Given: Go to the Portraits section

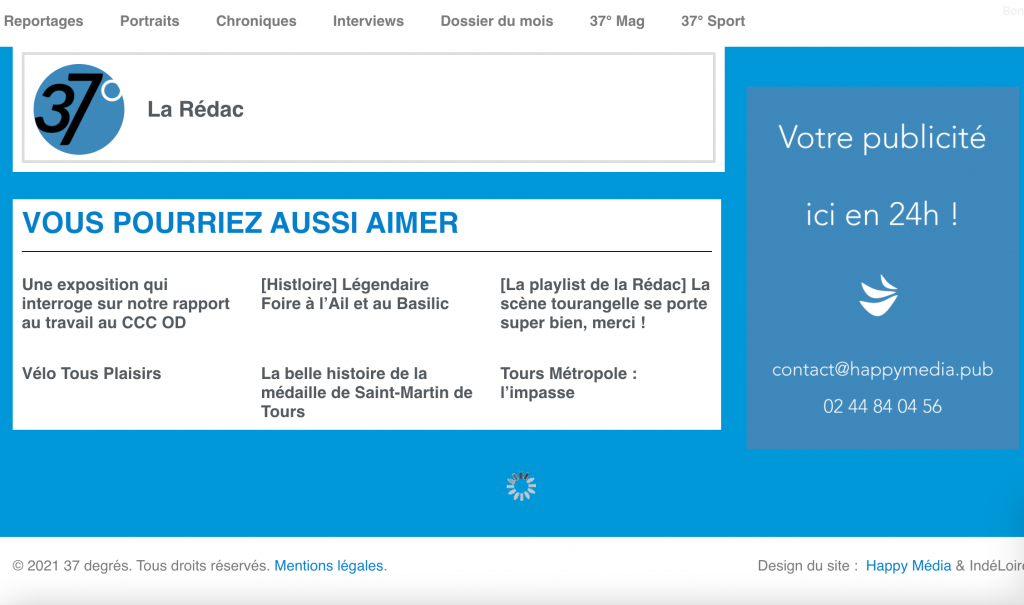Looking at the screenshot, I should point(150,21).
